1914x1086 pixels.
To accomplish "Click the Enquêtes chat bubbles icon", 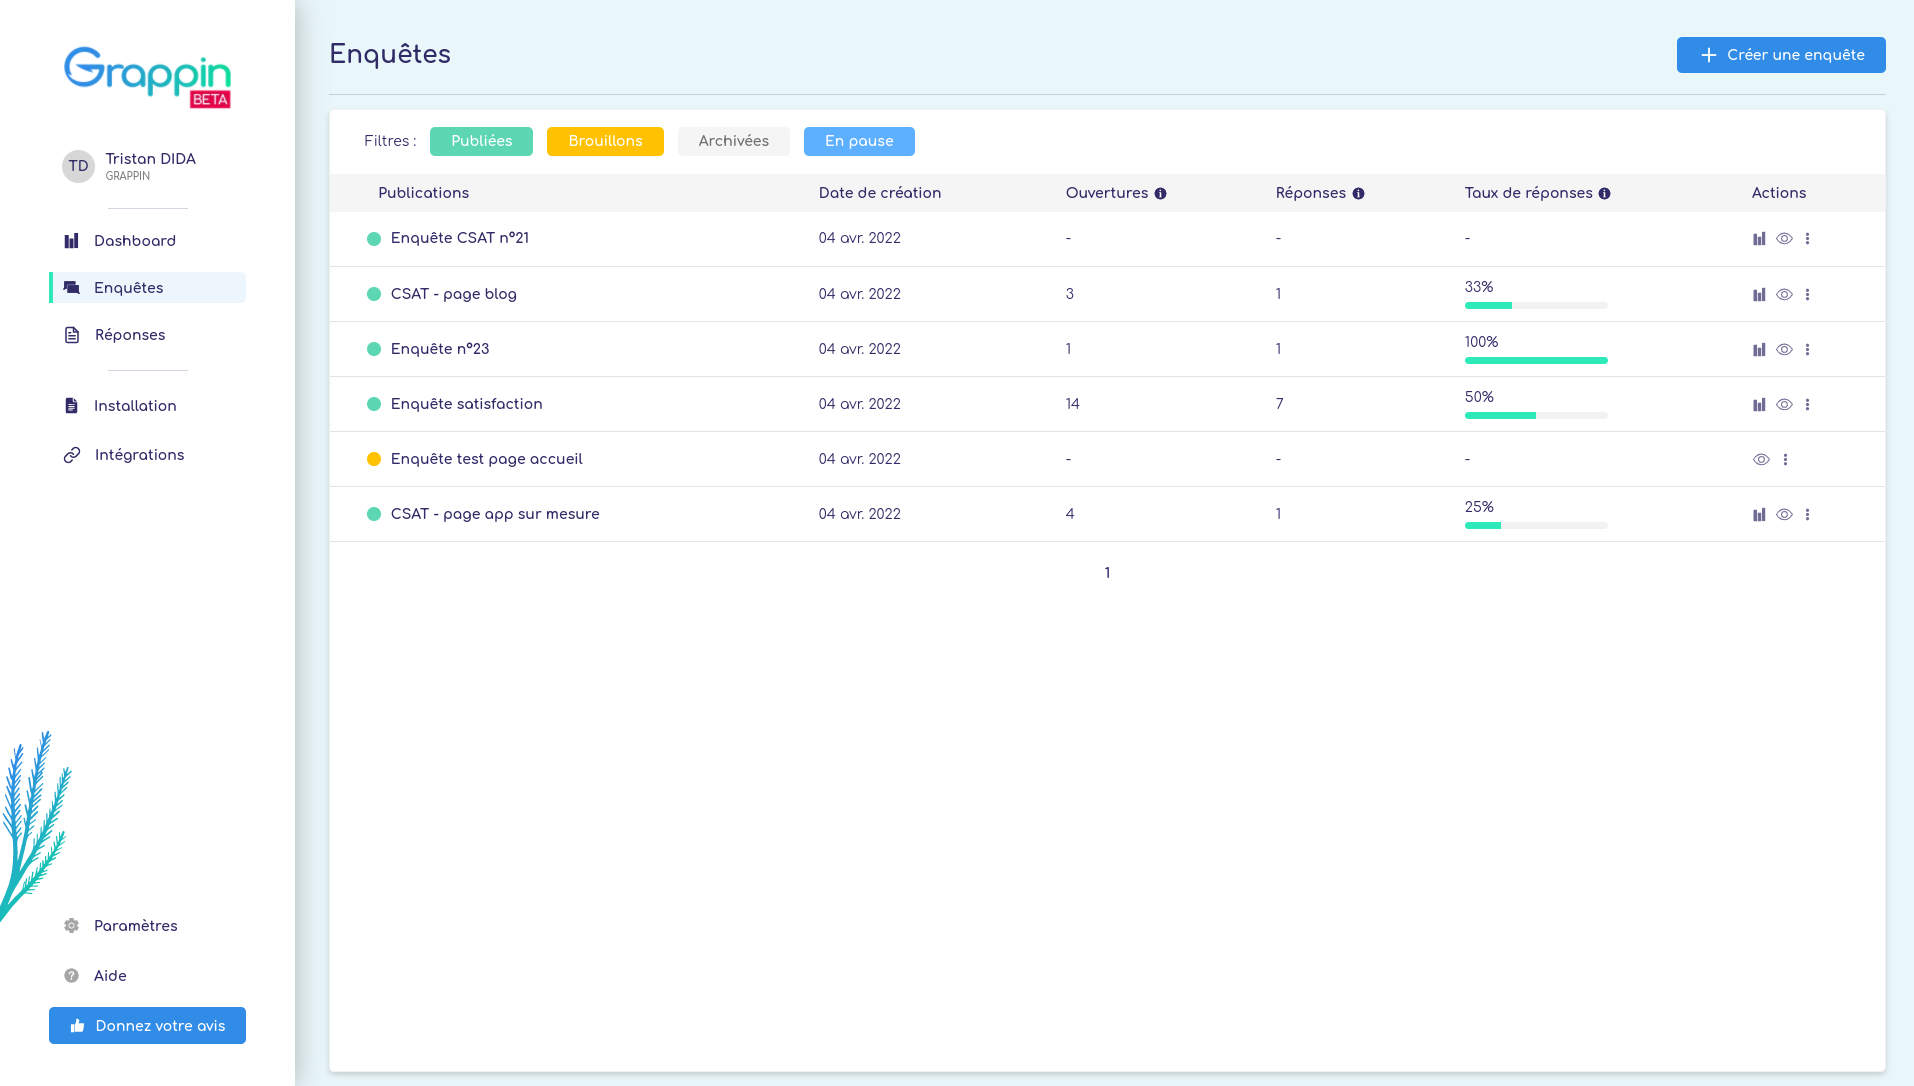I will click(71, 288).
